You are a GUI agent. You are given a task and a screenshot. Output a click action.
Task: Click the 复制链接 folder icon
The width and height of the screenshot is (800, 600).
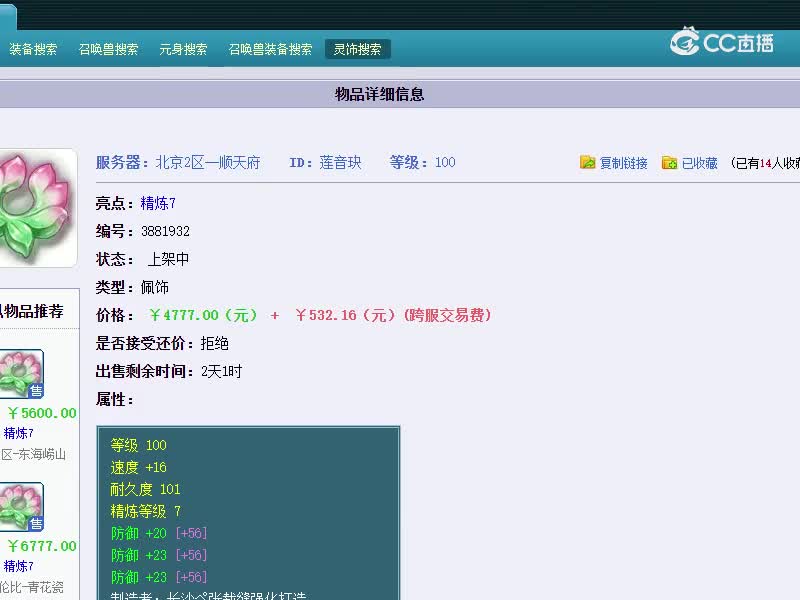(588, 162)
